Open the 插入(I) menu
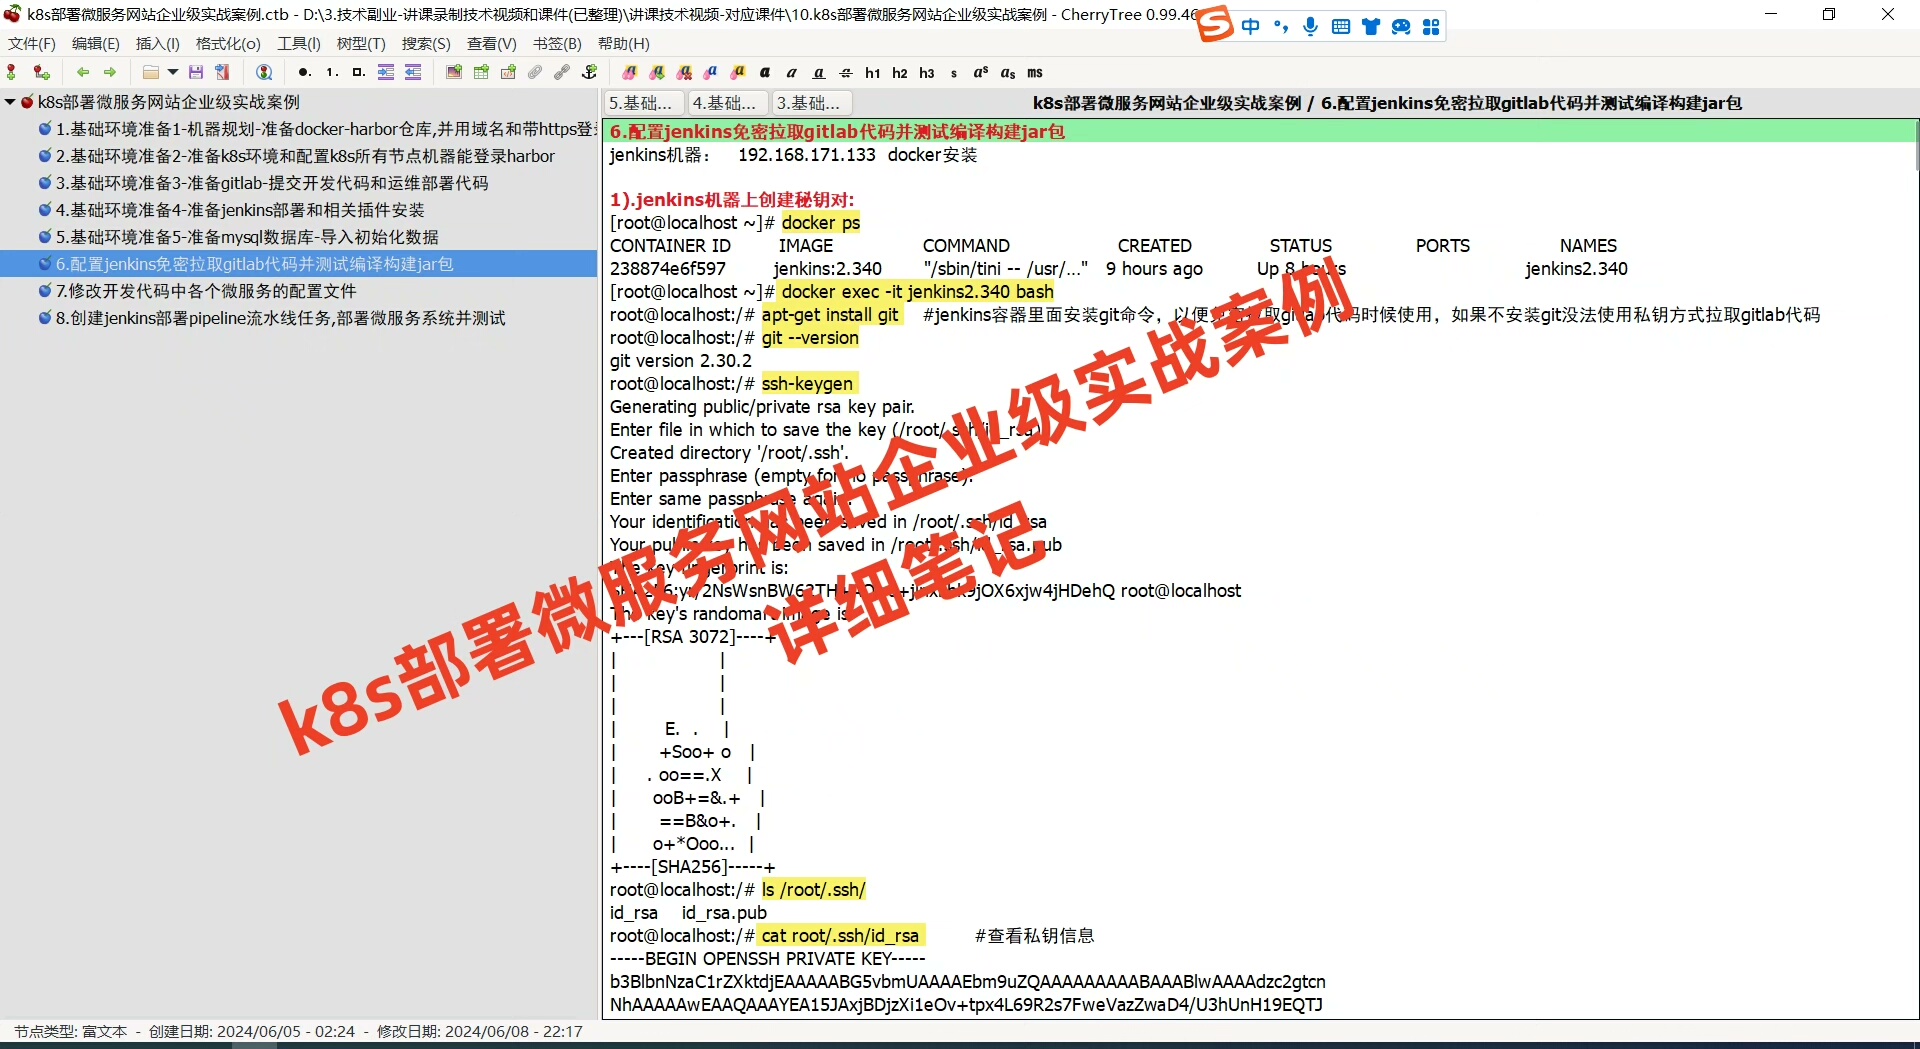1920x1049 pixels. click(158, 44)
